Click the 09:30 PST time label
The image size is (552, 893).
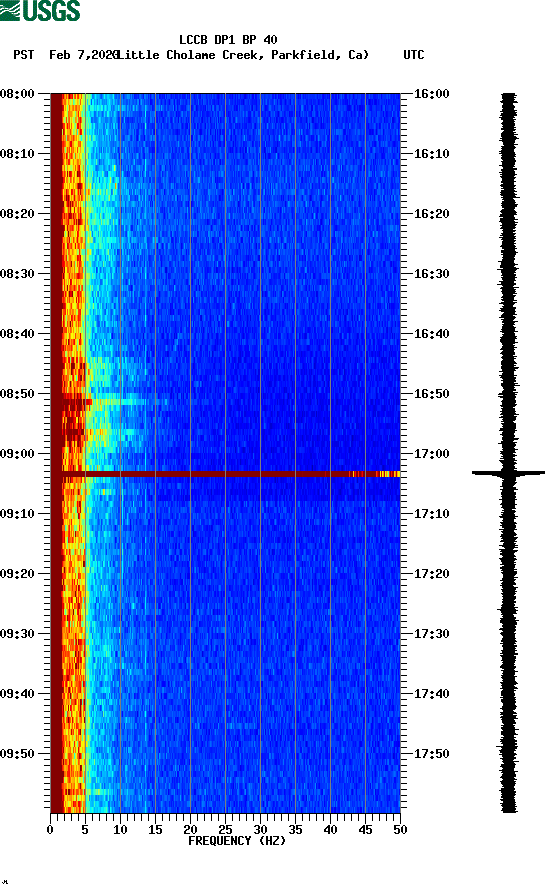click(x=18, y=634)
